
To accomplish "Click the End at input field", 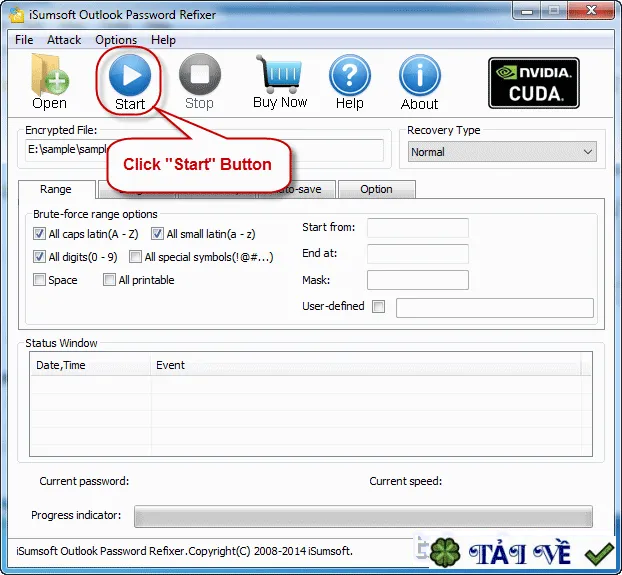I will coord(418,254).
